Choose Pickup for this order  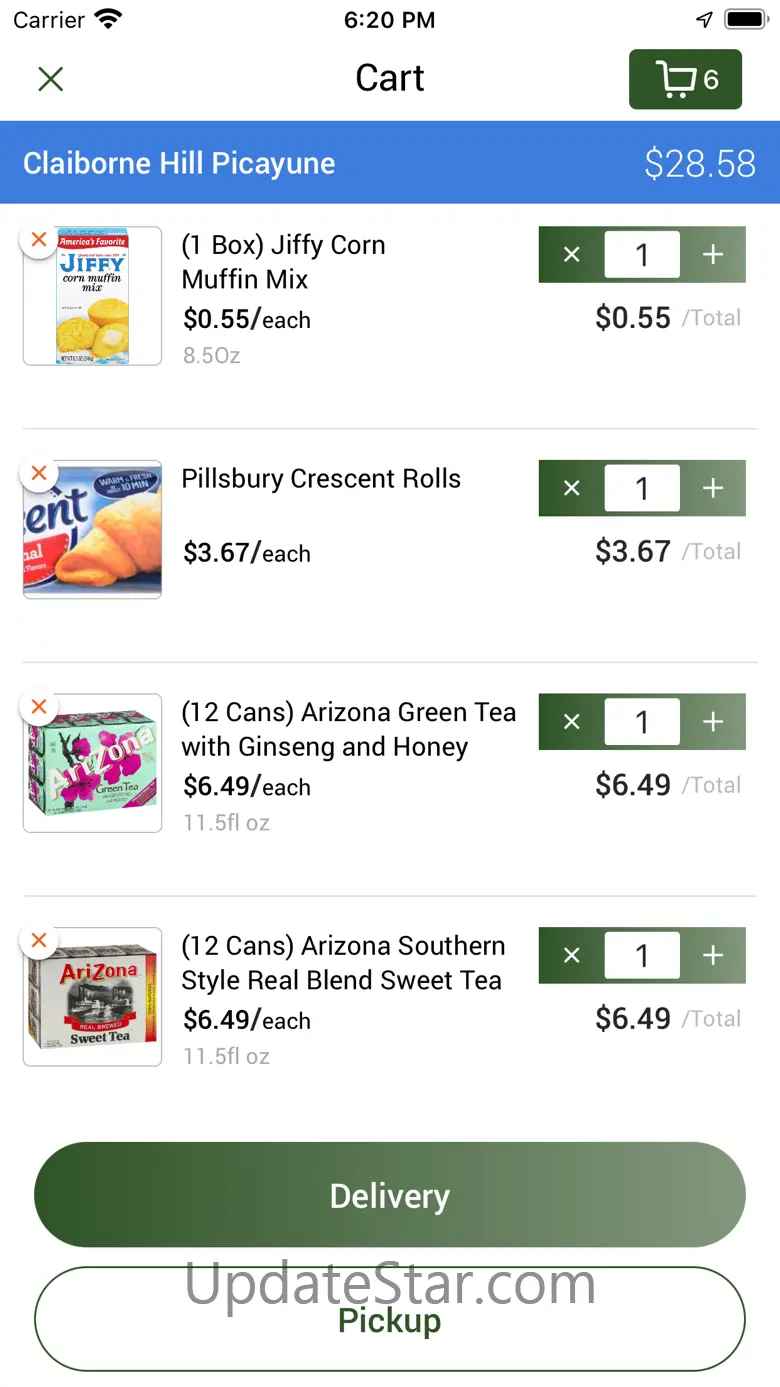tap(390, 1319)
